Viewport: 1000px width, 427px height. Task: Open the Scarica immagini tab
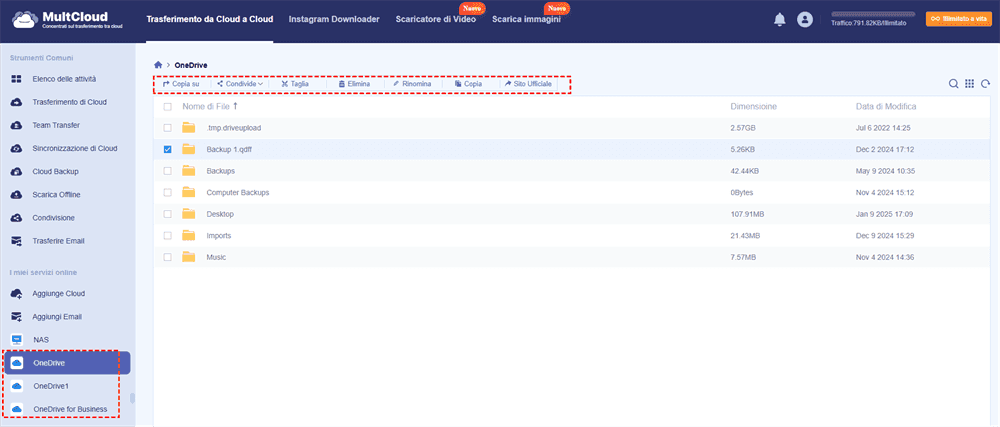[526, 20]
